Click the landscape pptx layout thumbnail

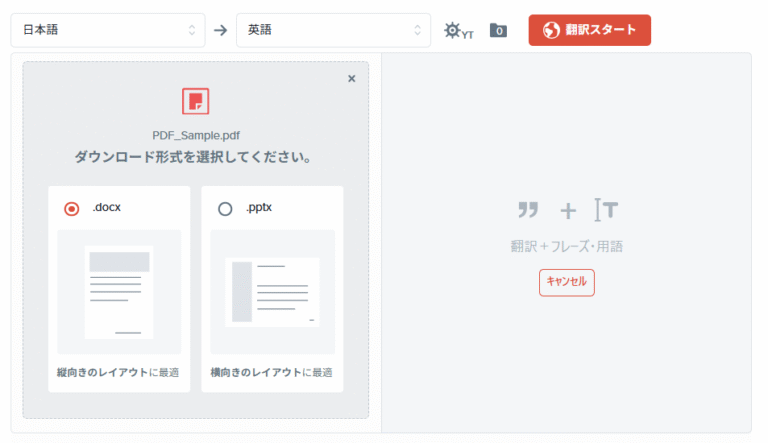pos(273,292)
